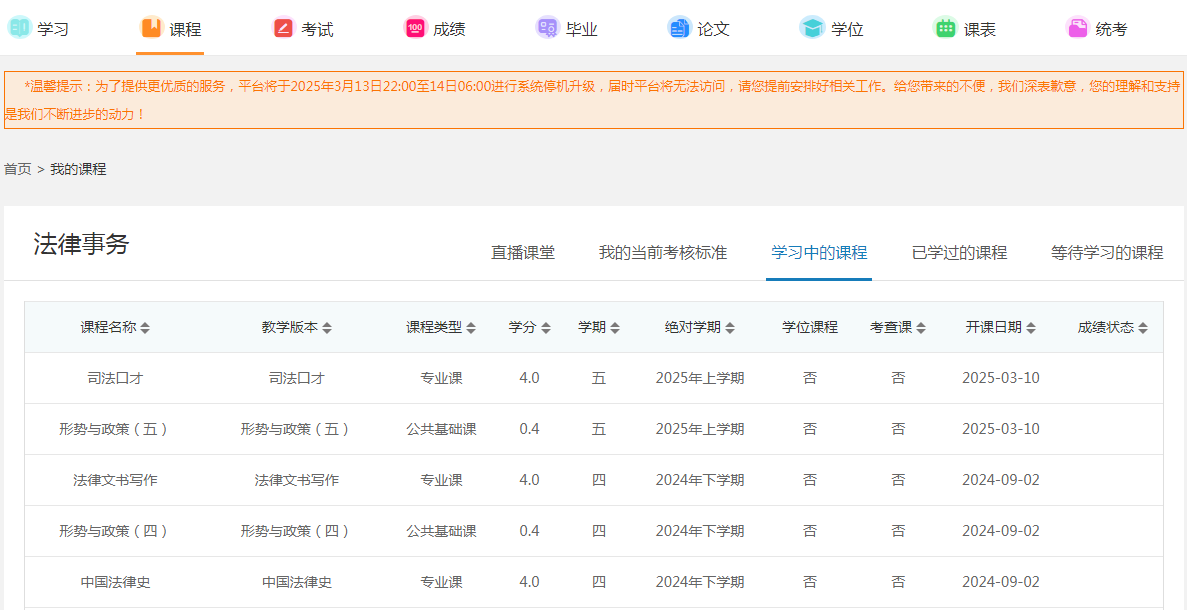
Task: Click the blue 论文 document icon
Action: coord(679,28)
